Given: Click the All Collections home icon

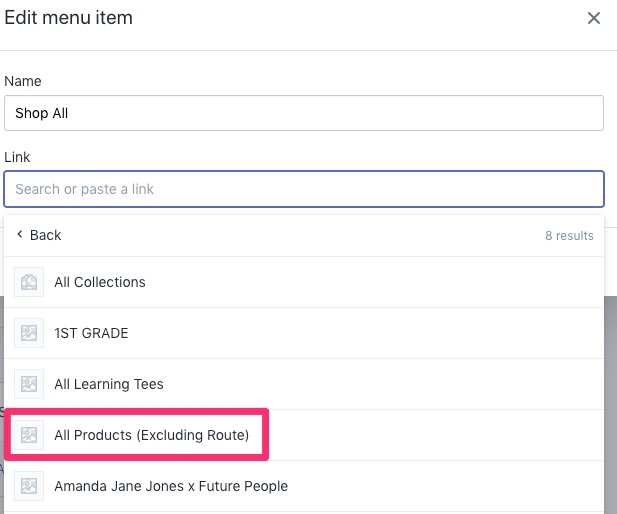Looking at the screenshot, I should point(29,282).
